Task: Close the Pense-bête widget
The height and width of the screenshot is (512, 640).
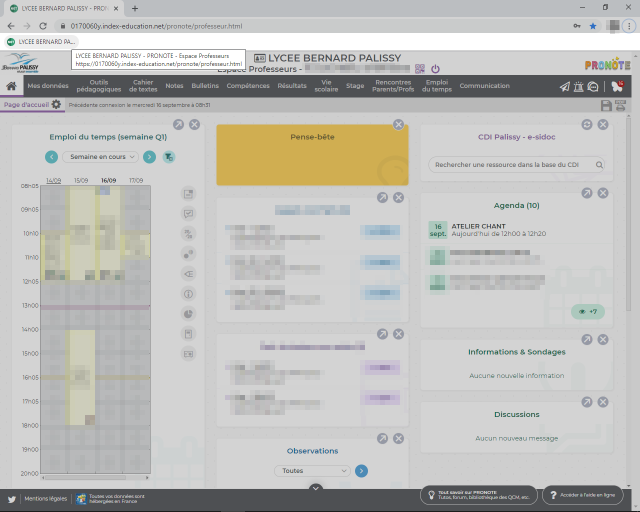Action: [x=398, y=125]
